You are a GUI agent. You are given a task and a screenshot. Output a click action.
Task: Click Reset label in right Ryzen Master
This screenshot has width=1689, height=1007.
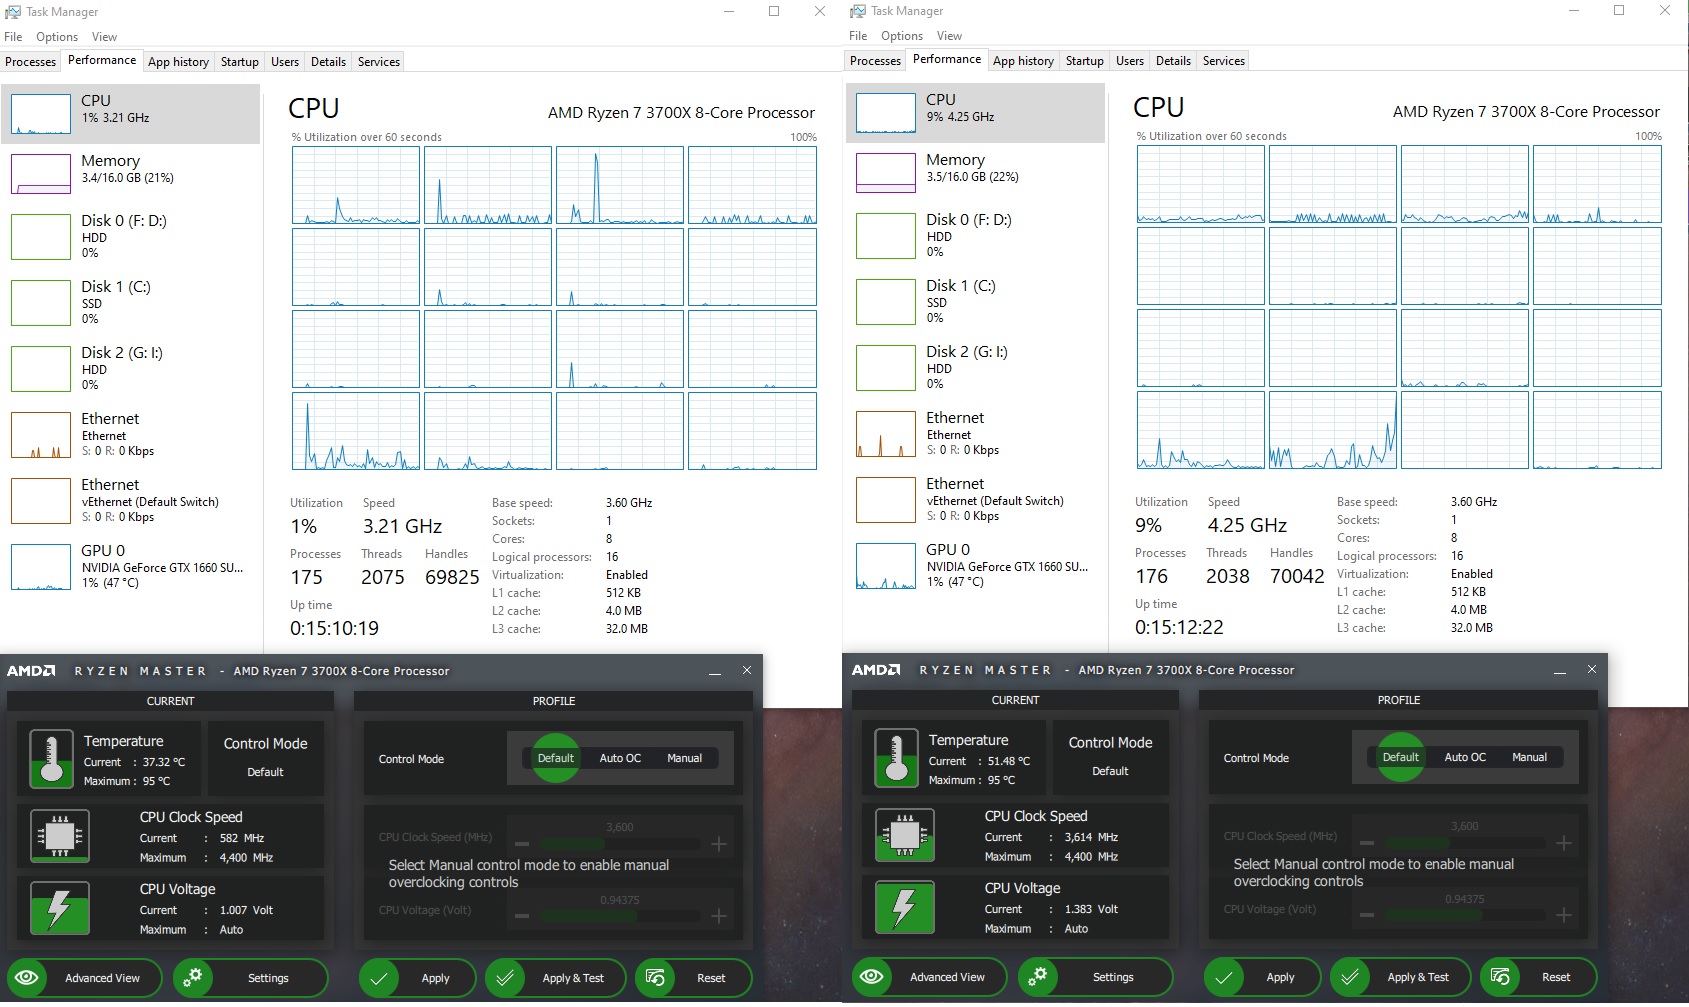[x=1556, y=977]
